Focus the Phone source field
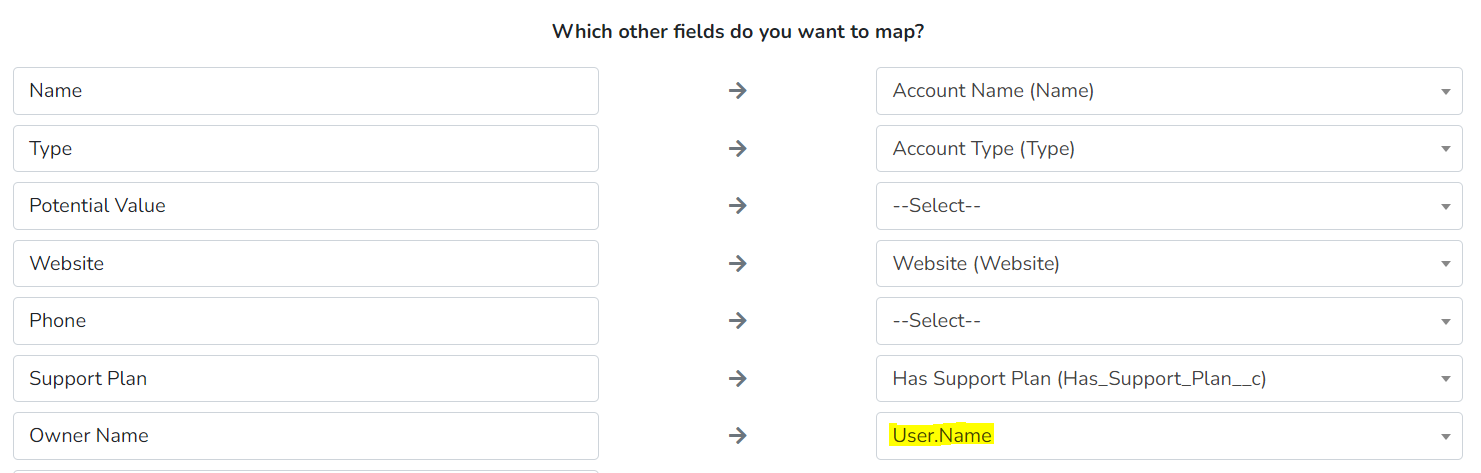 305,321
